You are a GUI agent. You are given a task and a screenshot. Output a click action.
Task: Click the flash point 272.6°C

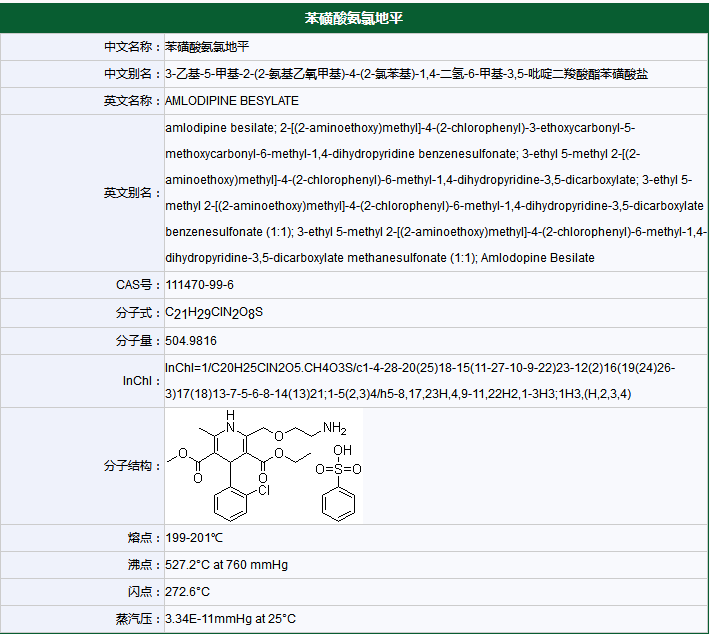[187, 592]
